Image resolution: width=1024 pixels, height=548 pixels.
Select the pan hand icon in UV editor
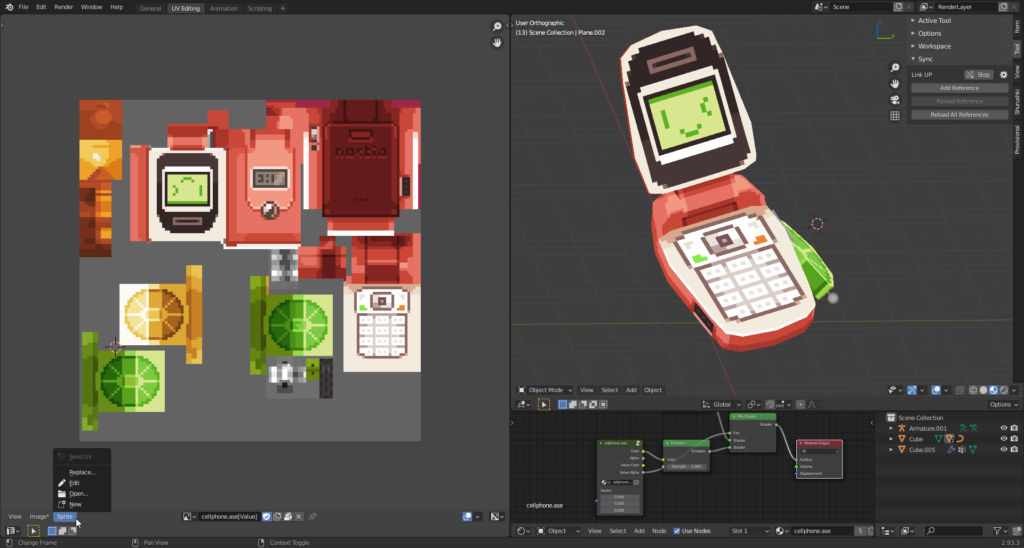click(497, 43)
